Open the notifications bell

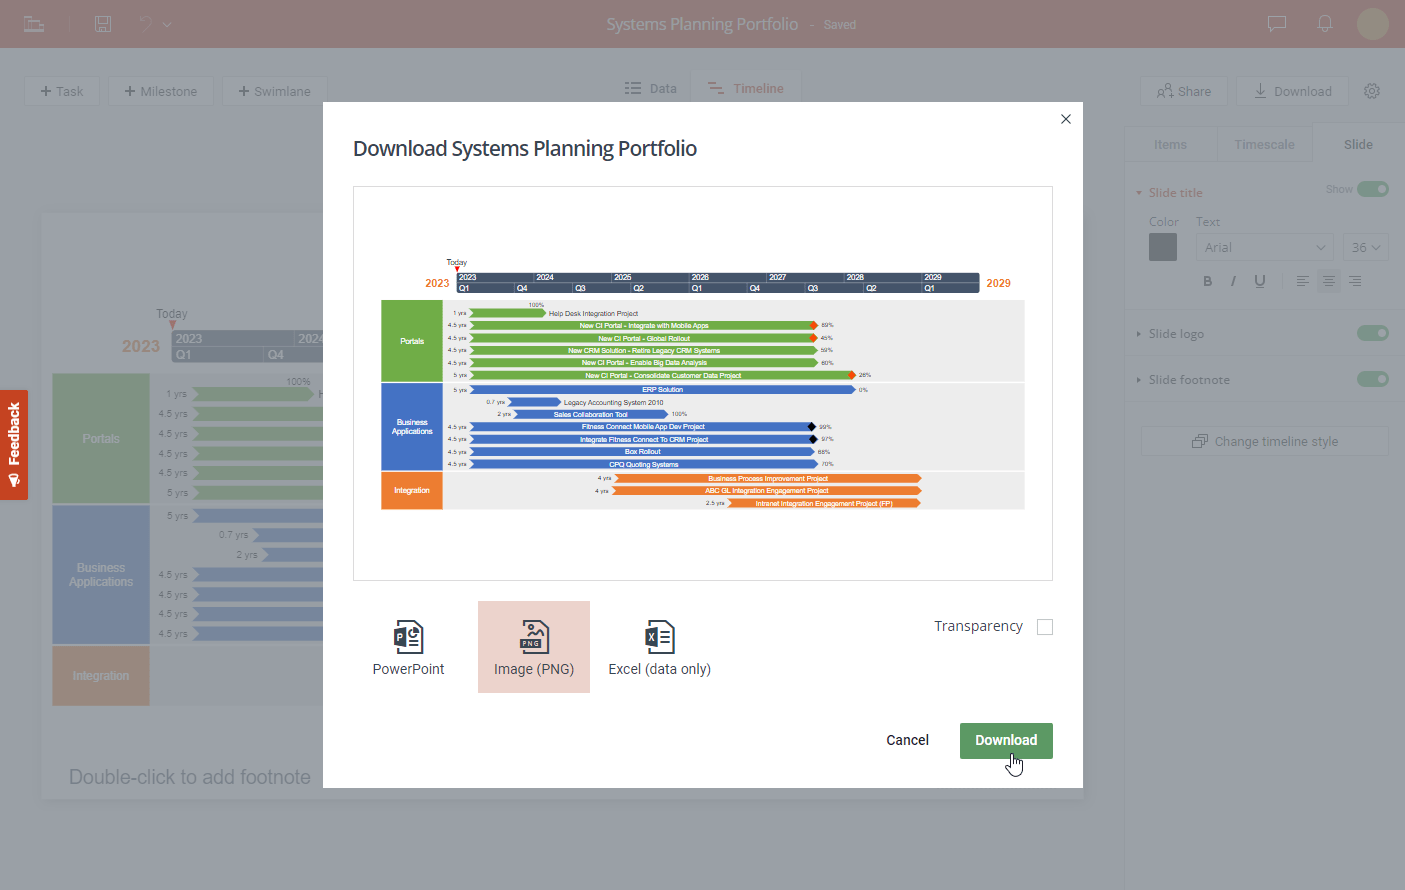[1324, 24]
